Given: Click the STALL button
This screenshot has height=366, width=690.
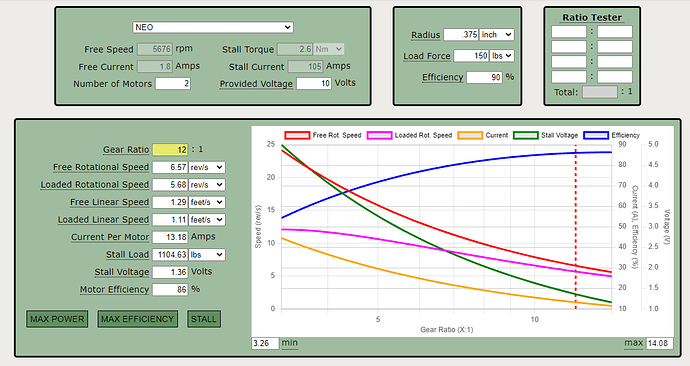Looking at the screenshot, I should click(204, 319).
